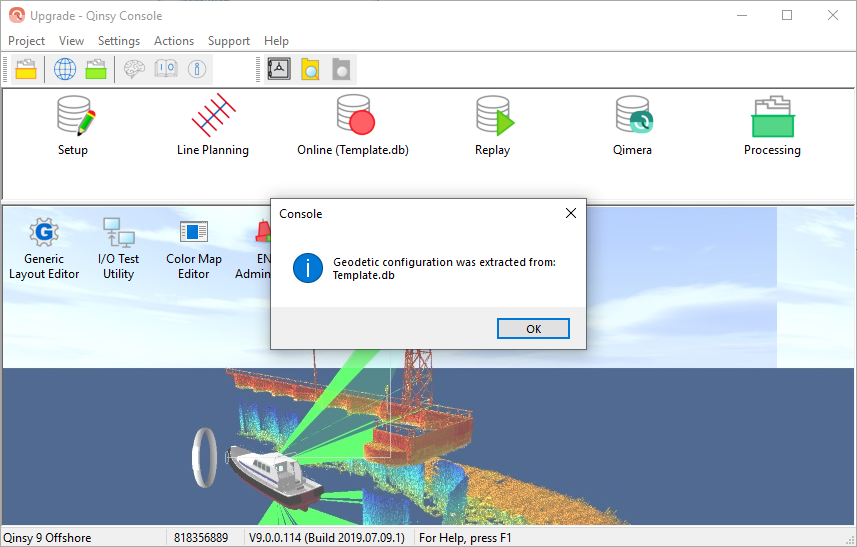This screenshot has width=857, height=547.
Task: Open Line Planning tool
Action: (213, 126)
